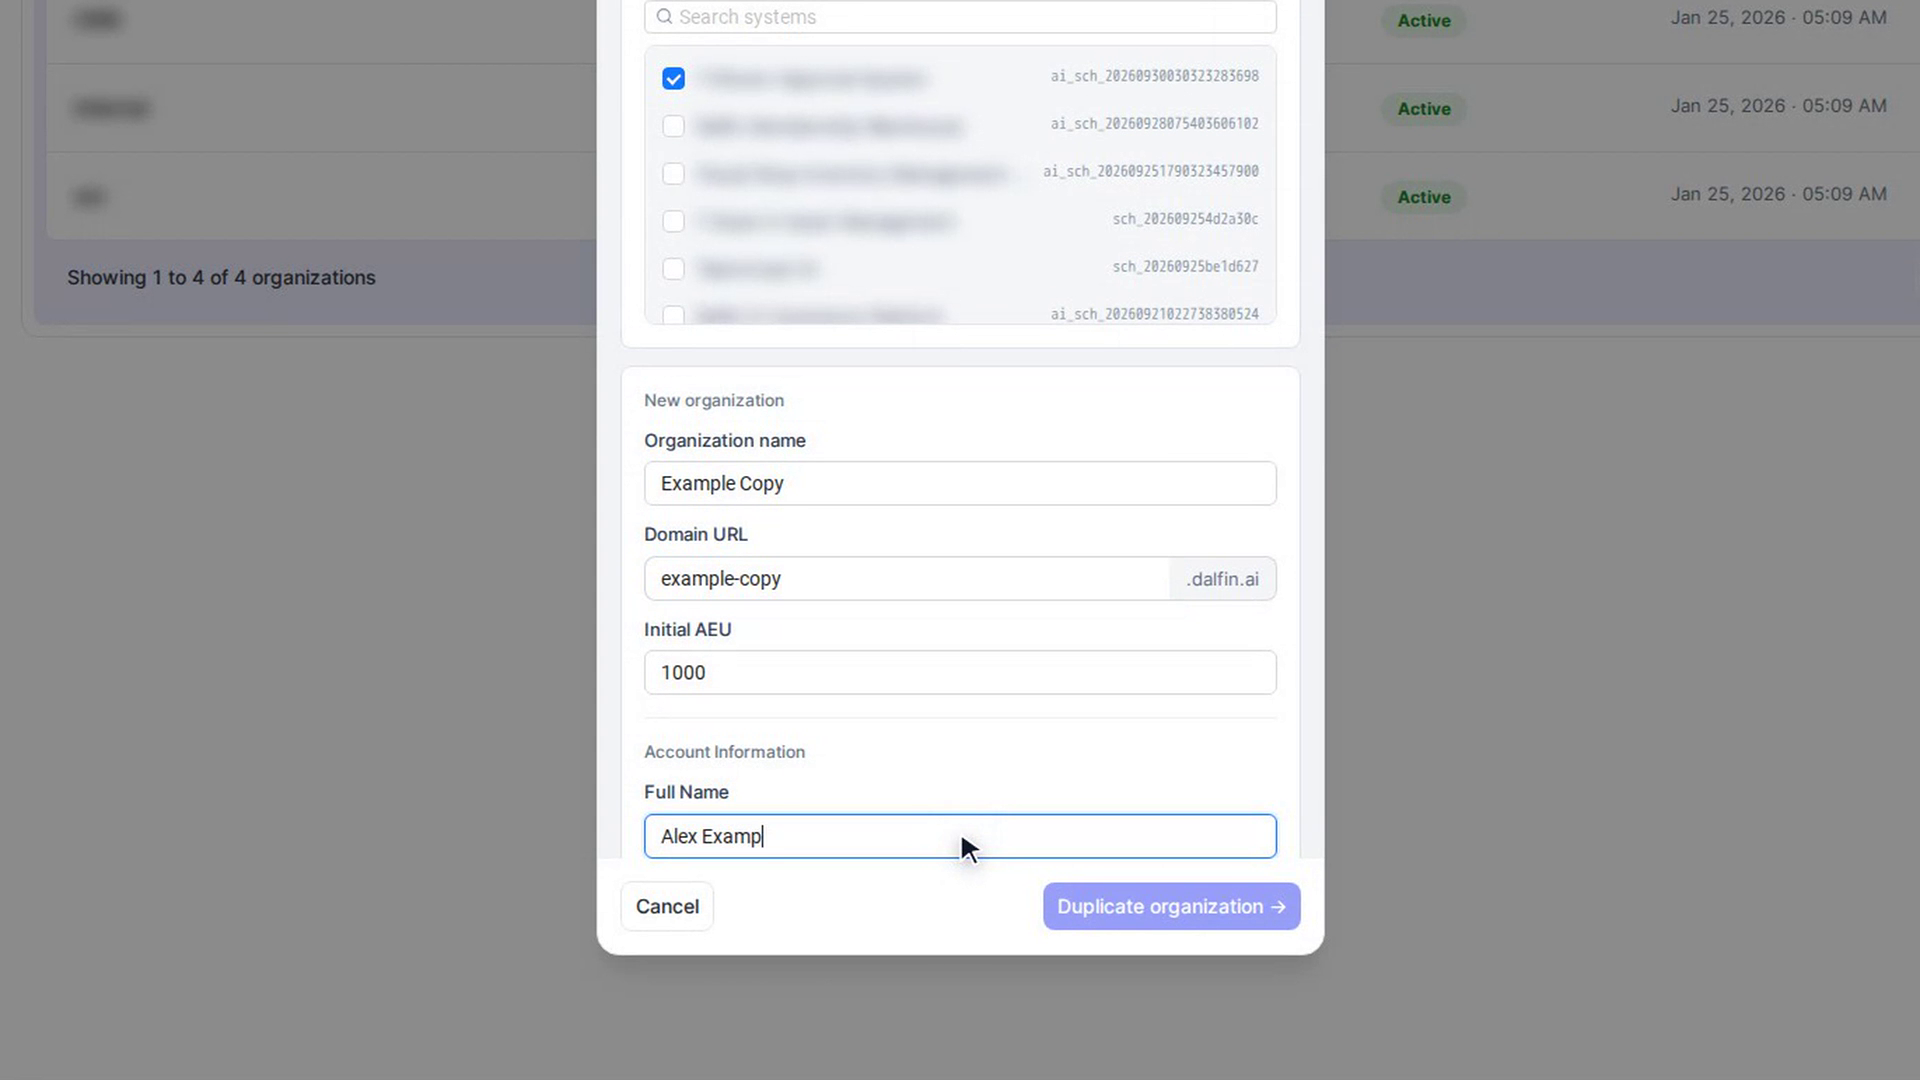Screen dimensions: 1920x1080
Task: Edit the Organization name field
Action: click(x=960, y=483)
